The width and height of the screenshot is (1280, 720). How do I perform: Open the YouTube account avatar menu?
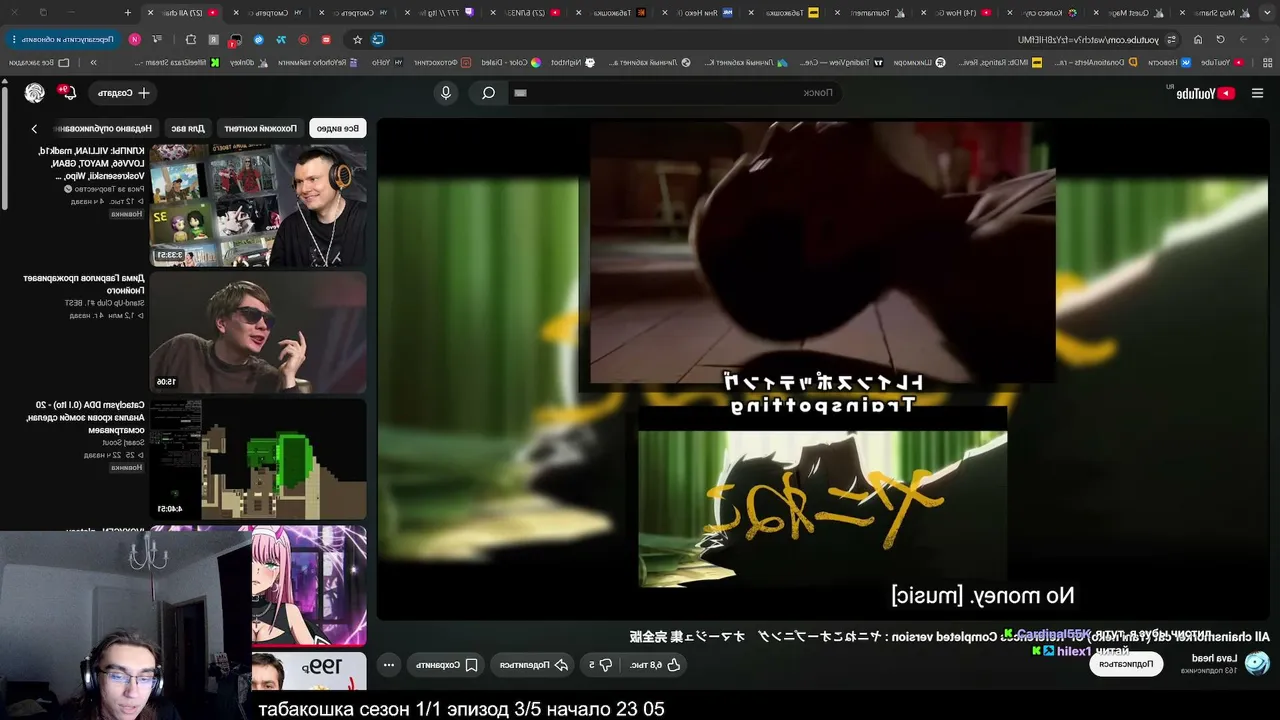pos(35,93)
